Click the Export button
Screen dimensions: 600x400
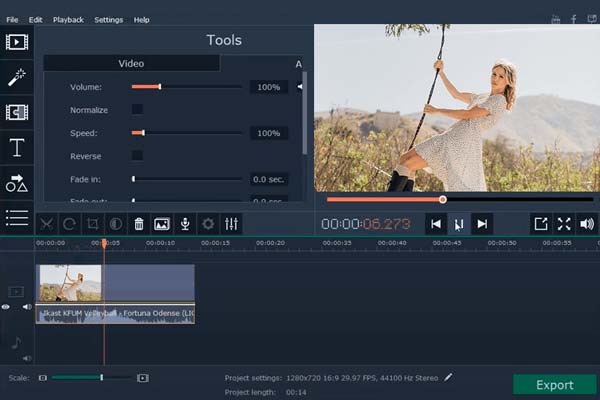554,385
